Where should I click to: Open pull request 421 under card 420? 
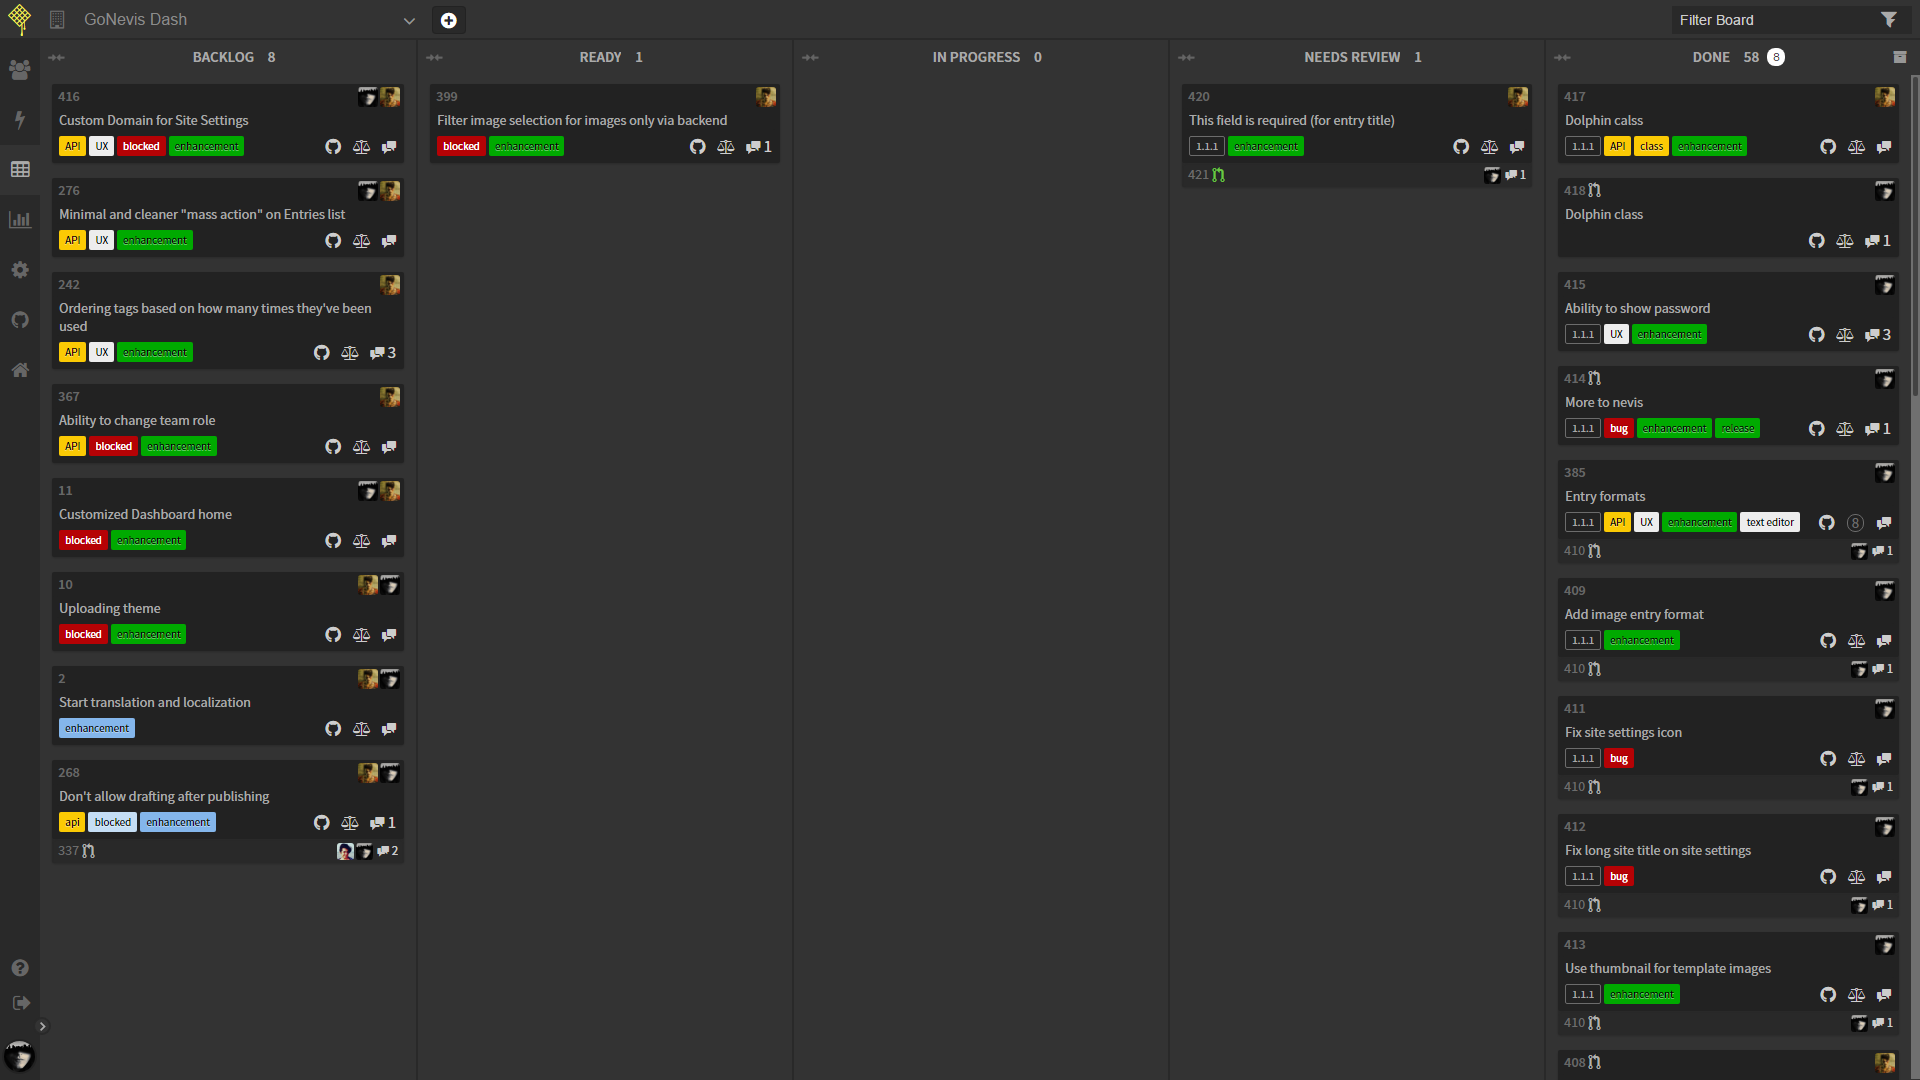pyautogui.click(x=1205, y=175)
